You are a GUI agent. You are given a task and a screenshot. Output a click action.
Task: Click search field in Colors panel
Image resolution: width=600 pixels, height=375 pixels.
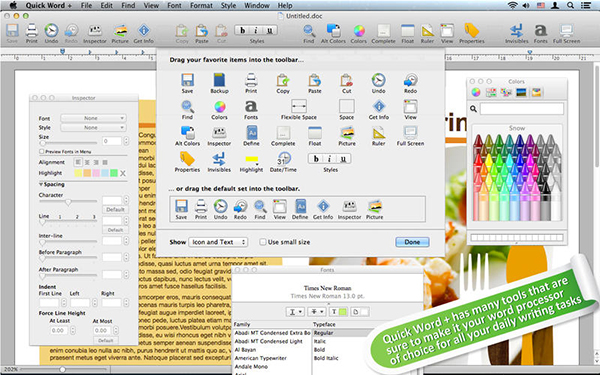pyautogui.click(x=522, y=109)
